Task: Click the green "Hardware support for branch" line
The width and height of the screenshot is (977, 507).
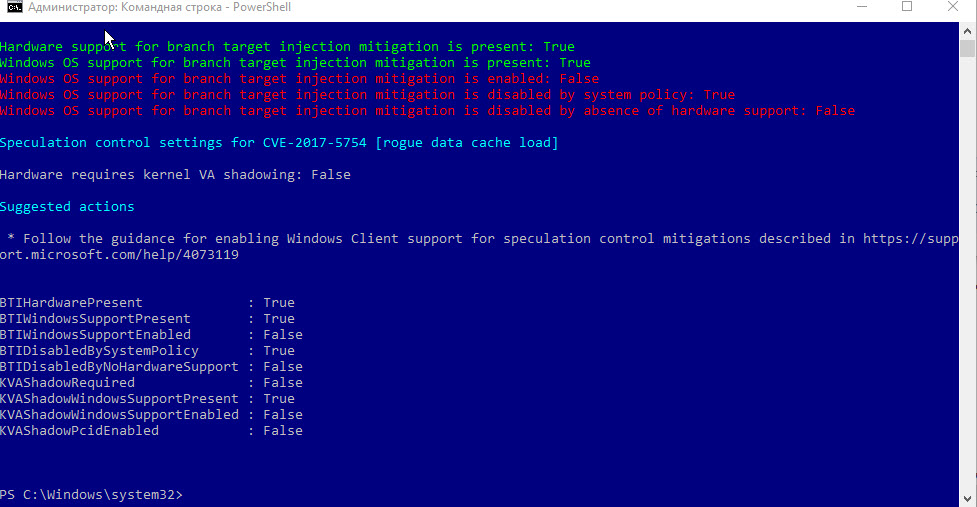Action: click(x=287, y=47)
